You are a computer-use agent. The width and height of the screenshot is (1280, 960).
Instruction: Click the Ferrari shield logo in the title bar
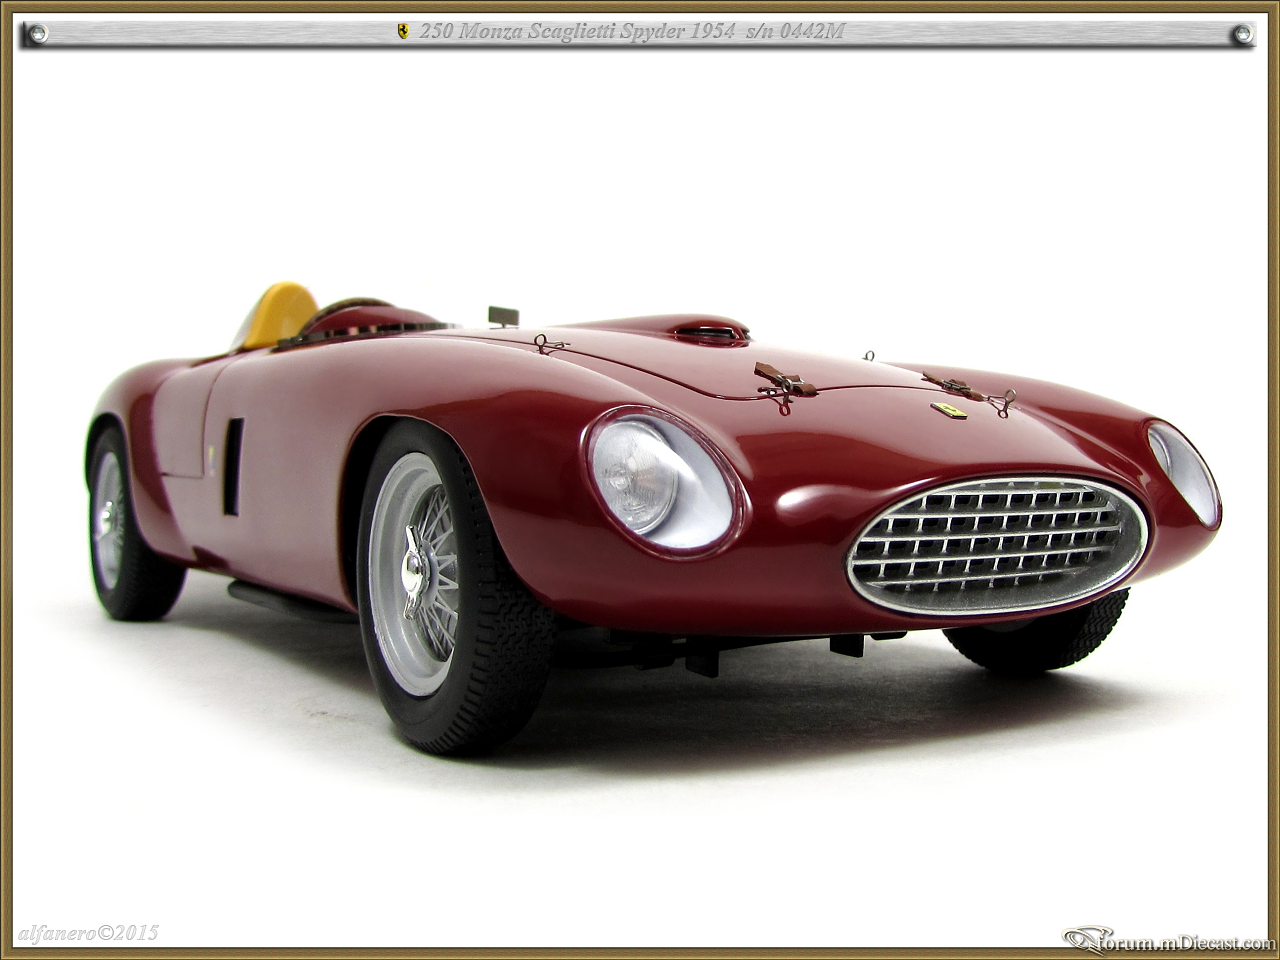tap(402, 32)
